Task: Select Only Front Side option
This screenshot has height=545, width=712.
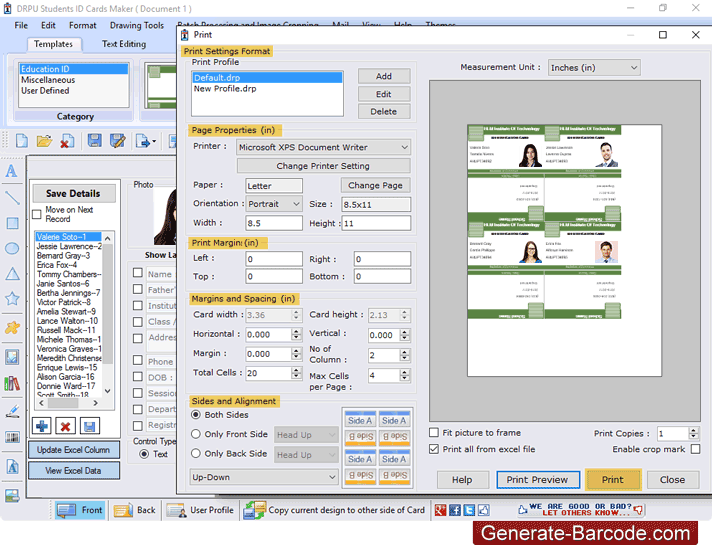Action: pyautogui.click(x=196, y=434)
